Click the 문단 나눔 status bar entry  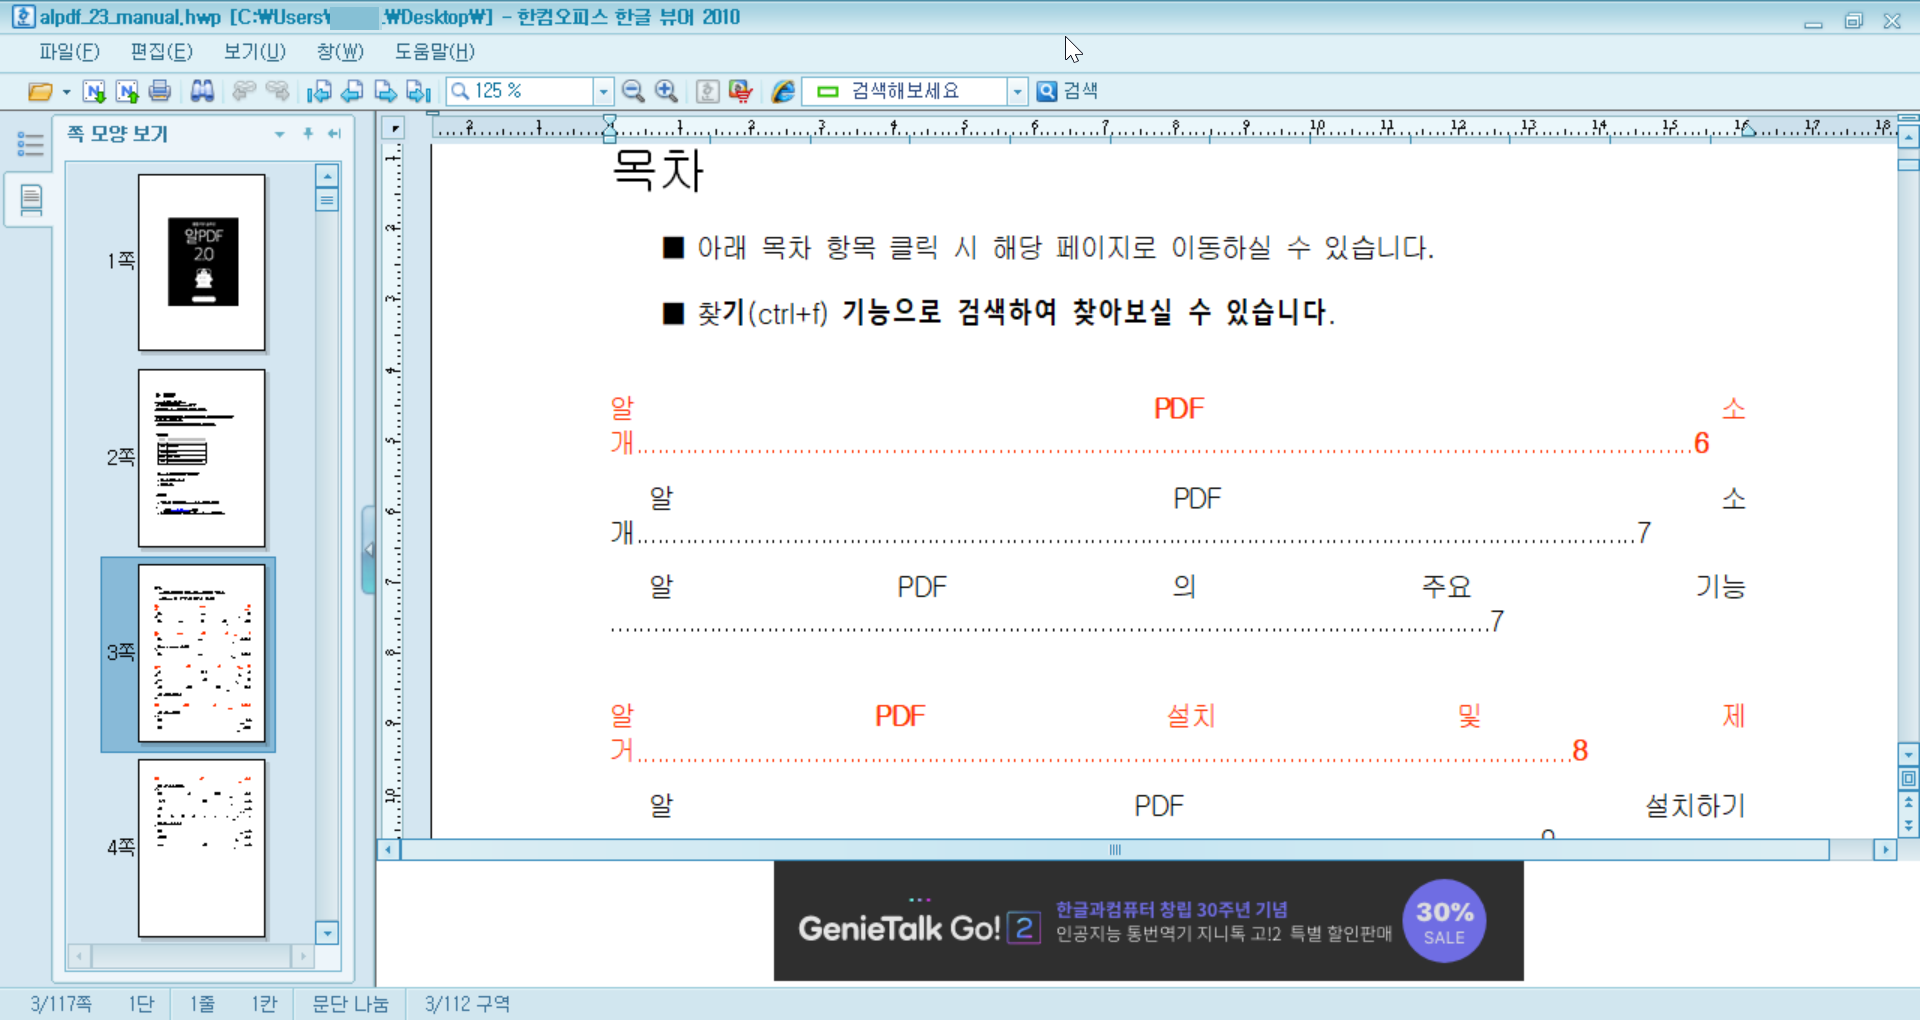coord(350,1004)
